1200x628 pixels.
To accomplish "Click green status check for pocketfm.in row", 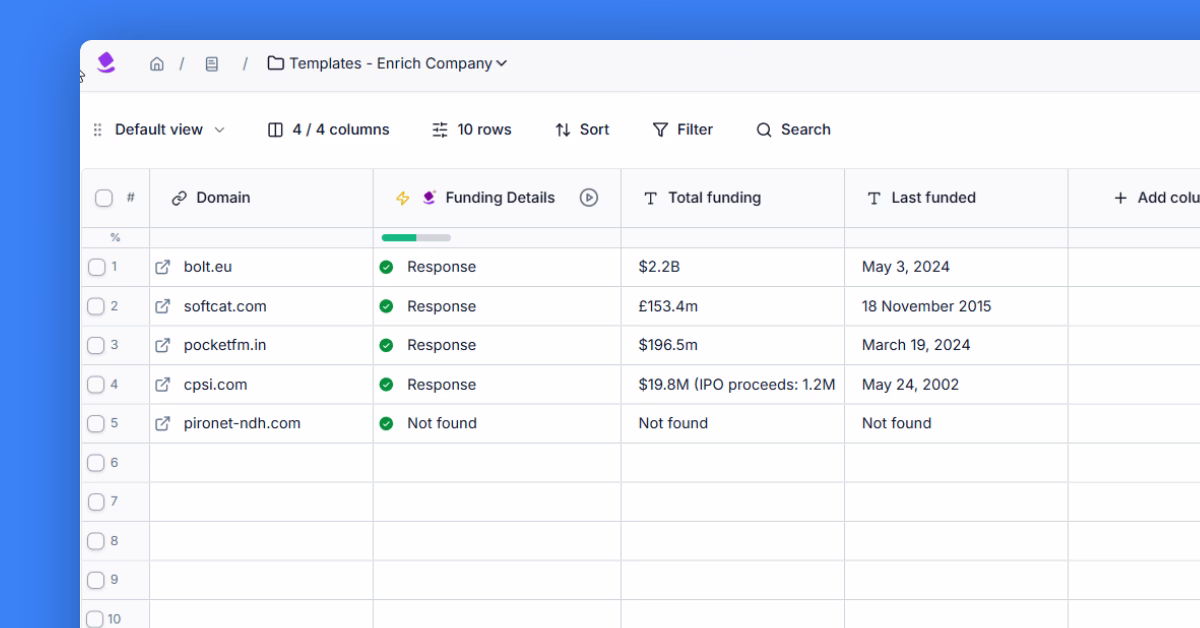I will click(386, 345).
